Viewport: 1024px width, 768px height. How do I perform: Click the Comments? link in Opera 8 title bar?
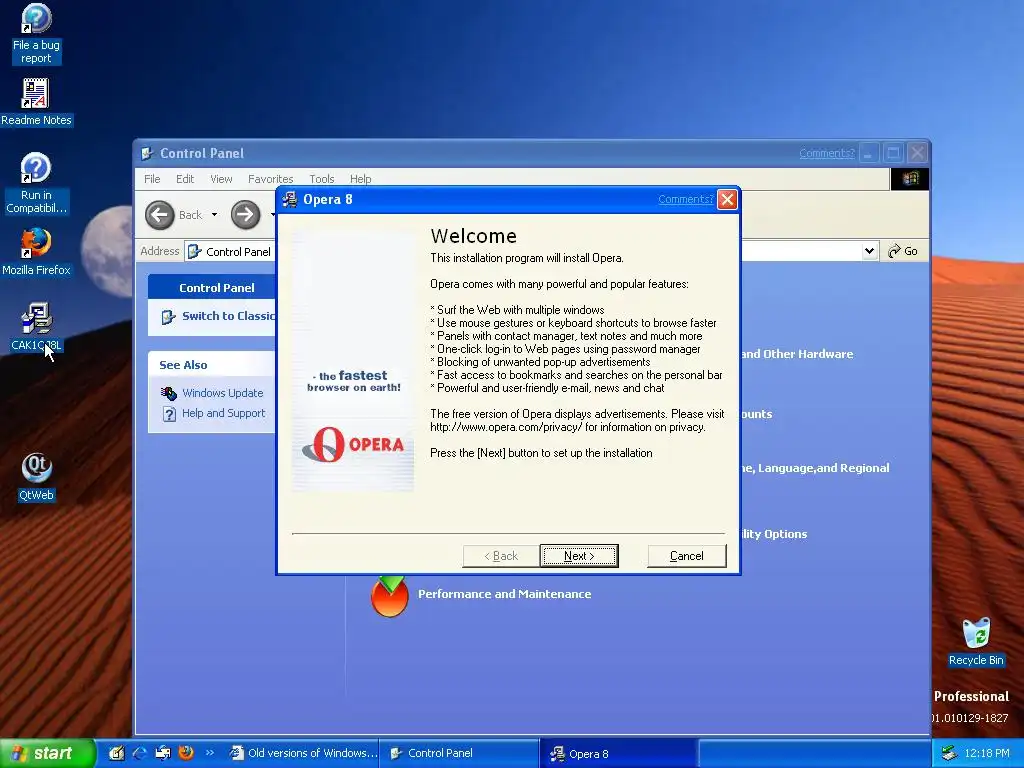[685, 199]
